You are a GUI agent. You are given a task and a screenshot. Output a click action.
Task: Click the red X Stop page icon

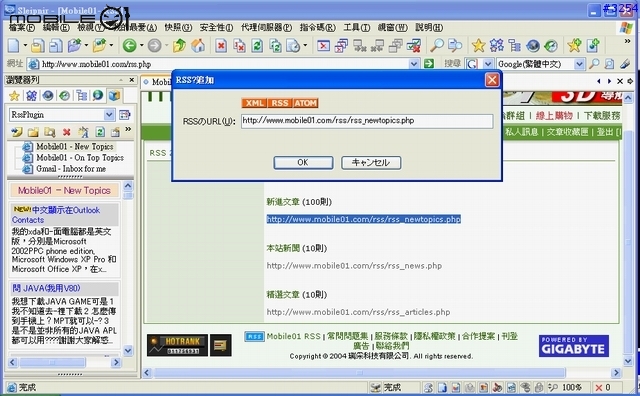221,45
